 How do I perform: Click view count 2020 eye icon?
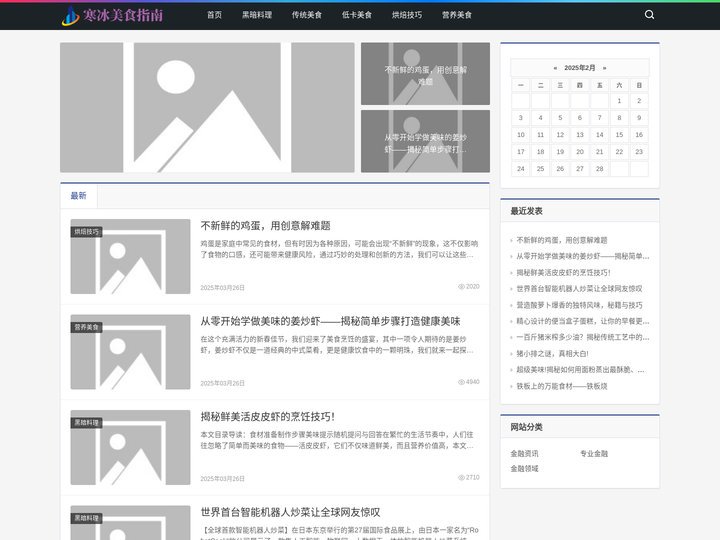tap(461, 287)
